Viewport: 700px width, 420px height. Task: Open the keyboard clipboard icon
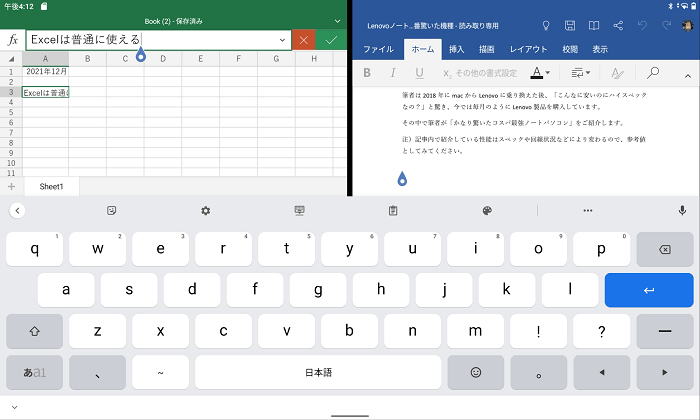tap(393, 211)
